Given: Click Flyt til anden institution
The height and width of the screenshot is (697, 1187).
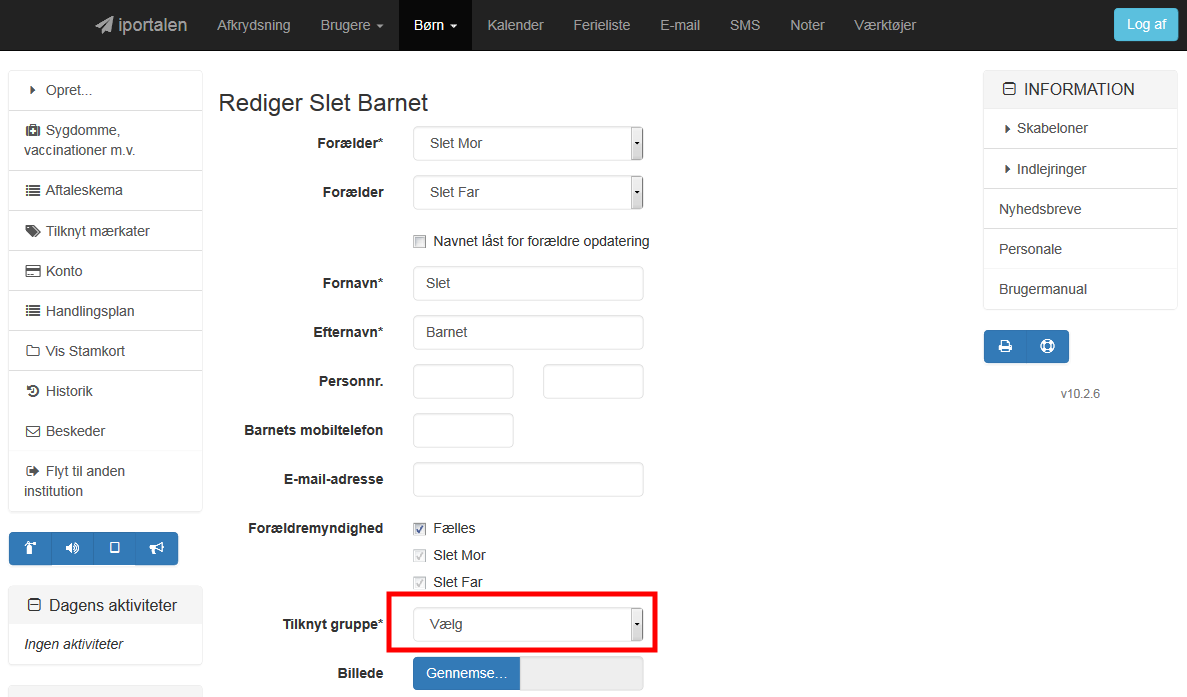Looking at the screenshot, I should point(105,481).
